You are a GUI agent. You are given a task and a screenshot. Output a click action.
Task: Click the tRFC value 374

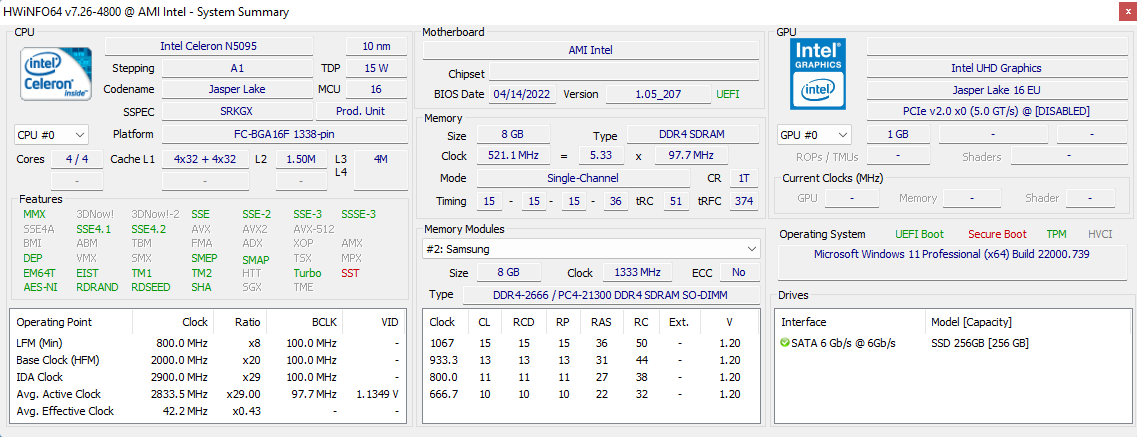coord(745,201)
